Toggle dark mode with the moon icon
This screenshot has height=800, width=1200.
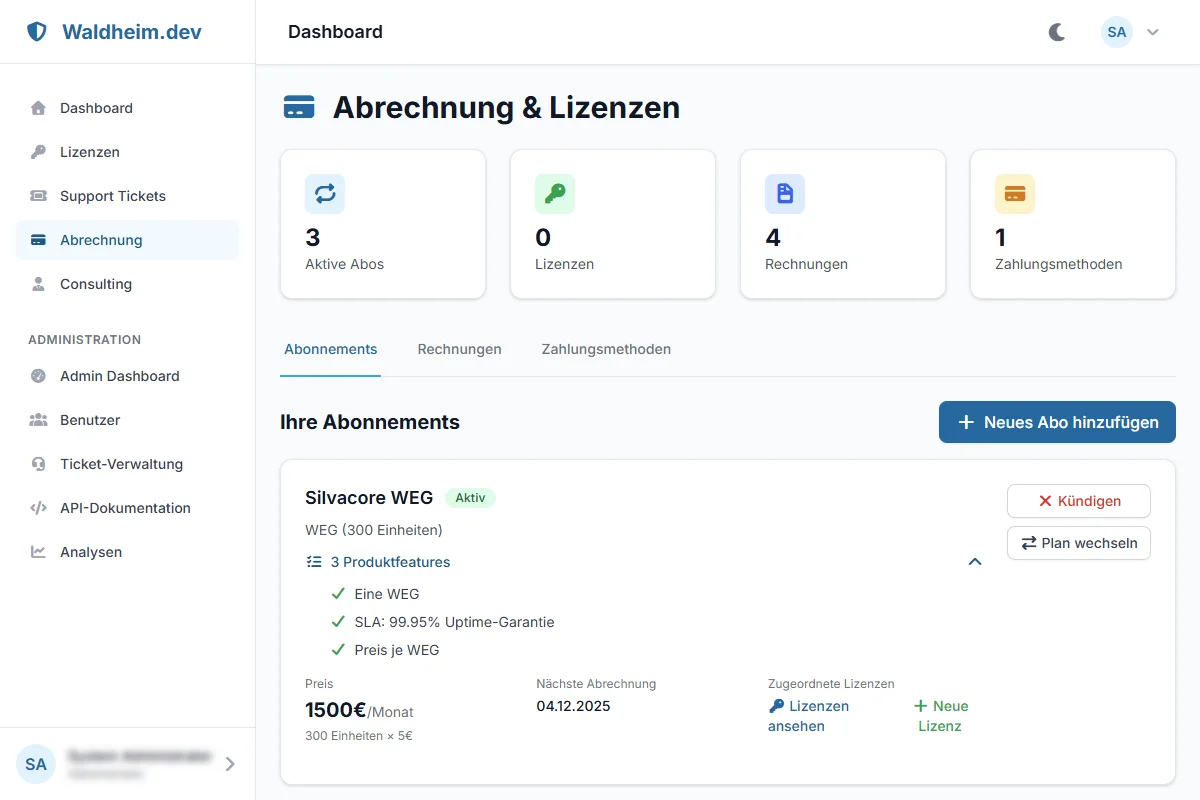pyautogui.click(x=1057, y=32)
